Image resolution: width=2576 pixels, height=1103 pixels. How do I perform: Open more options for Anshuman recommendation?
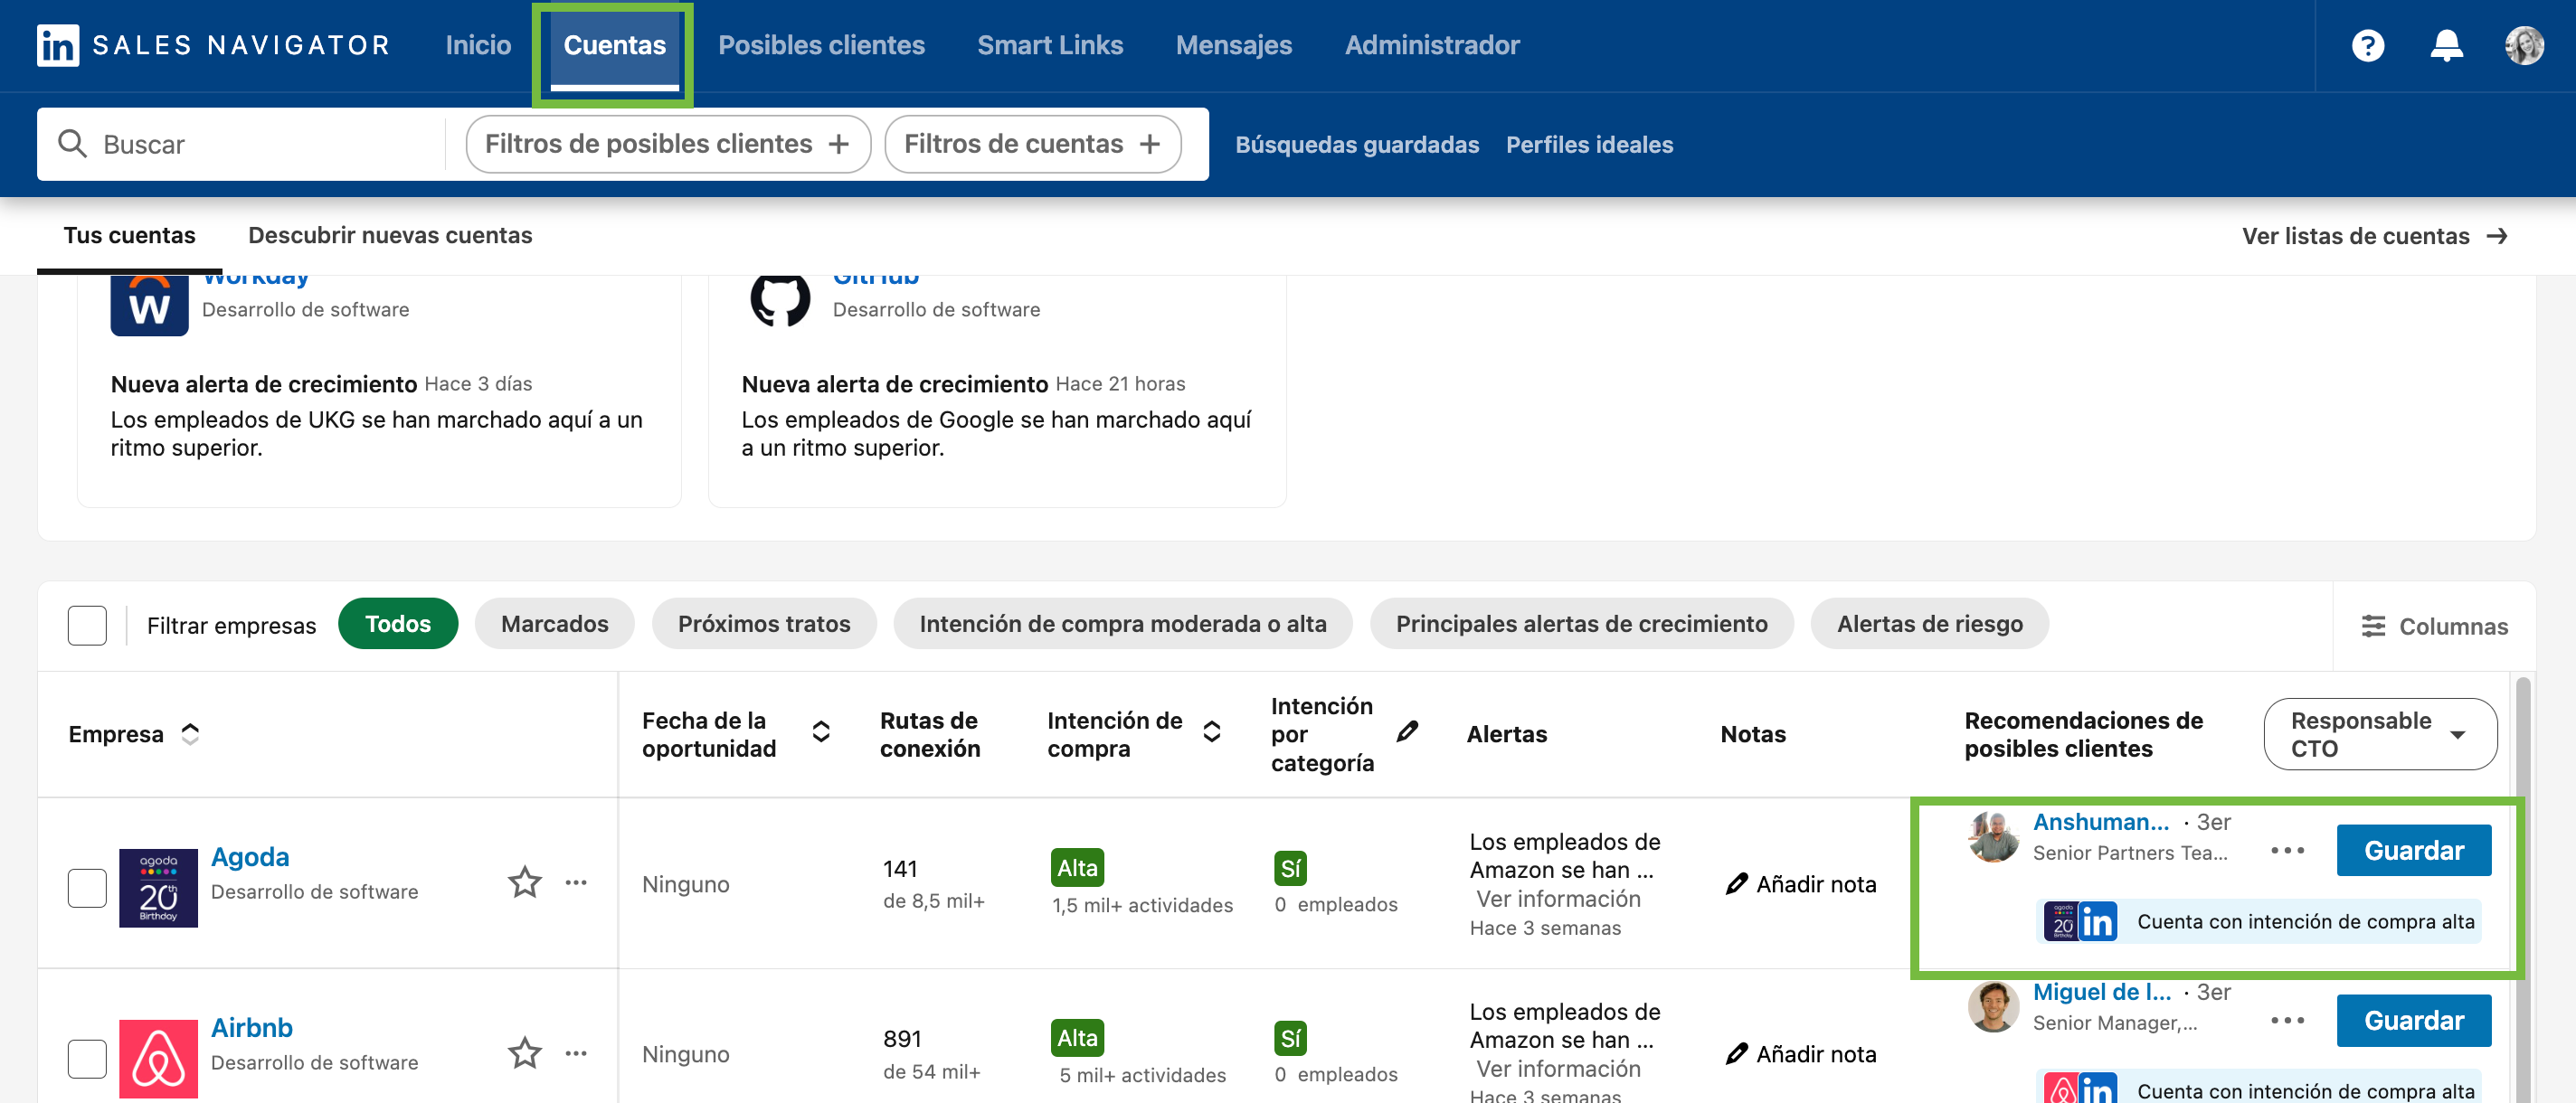click(x=2287, y=850)
